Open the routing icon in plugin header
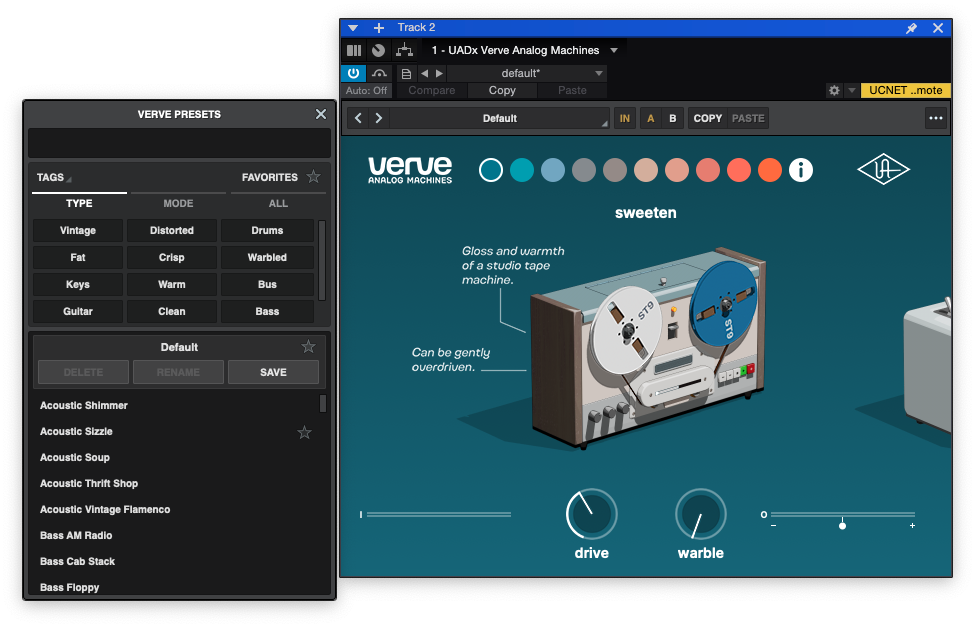This screenshot has height=627, width=975. coord(404,50)
